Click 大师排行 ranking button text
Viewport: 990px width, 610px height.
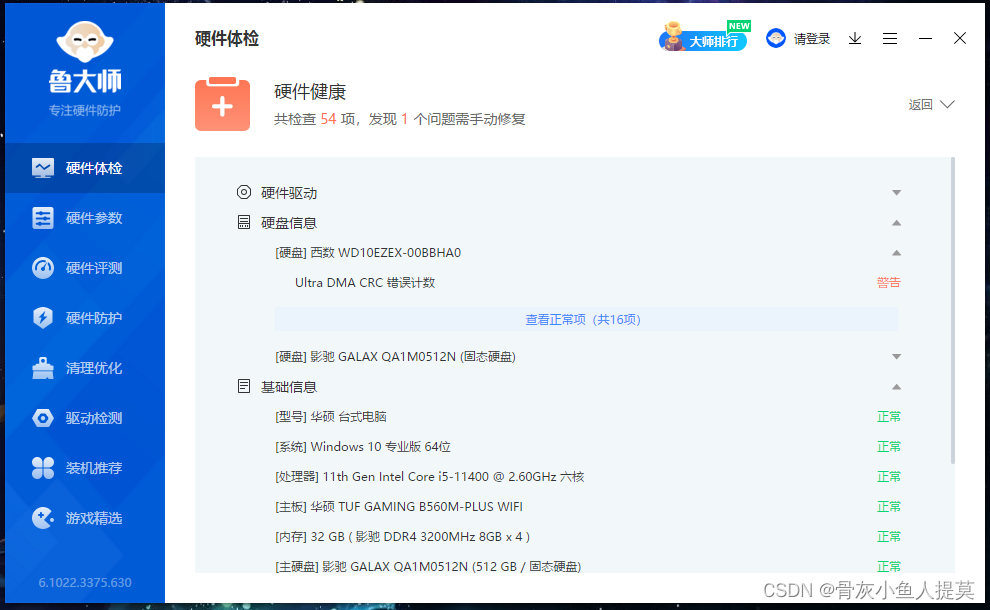[x=713, y=42]
